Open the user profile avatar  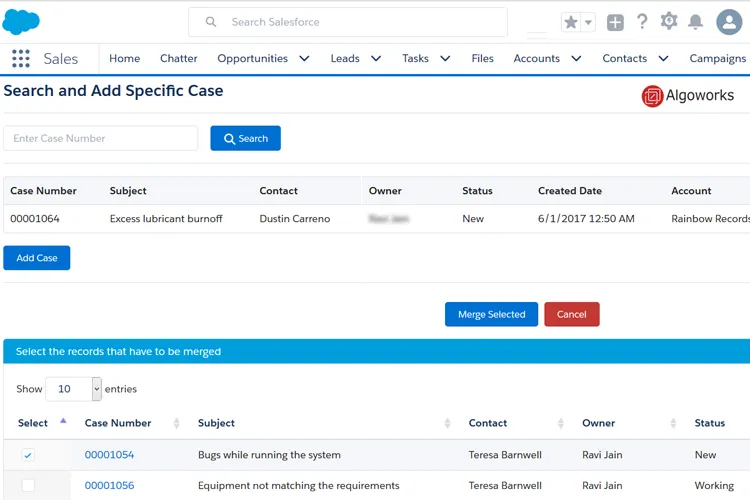coord(729,22)
